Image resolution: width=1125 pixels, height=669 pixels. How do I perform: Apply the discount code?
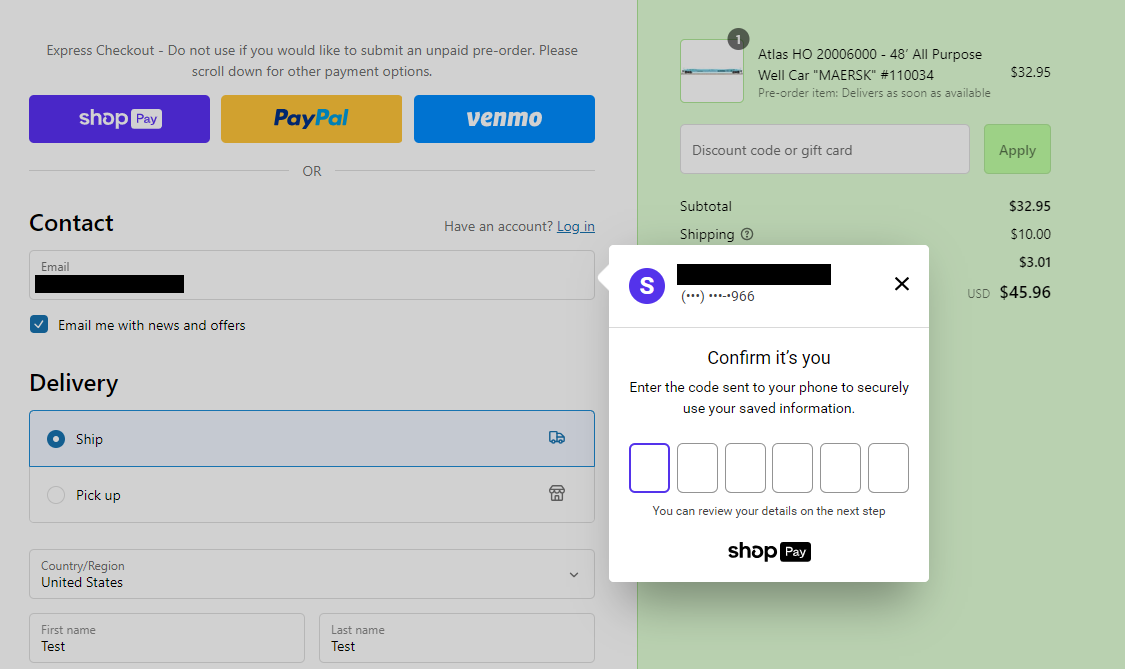coord(1017,149)
